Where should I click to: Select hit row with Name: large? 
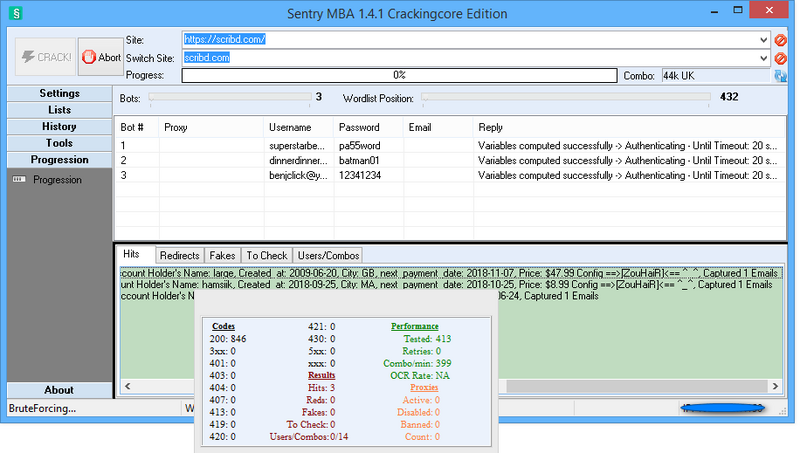[451, 273]
